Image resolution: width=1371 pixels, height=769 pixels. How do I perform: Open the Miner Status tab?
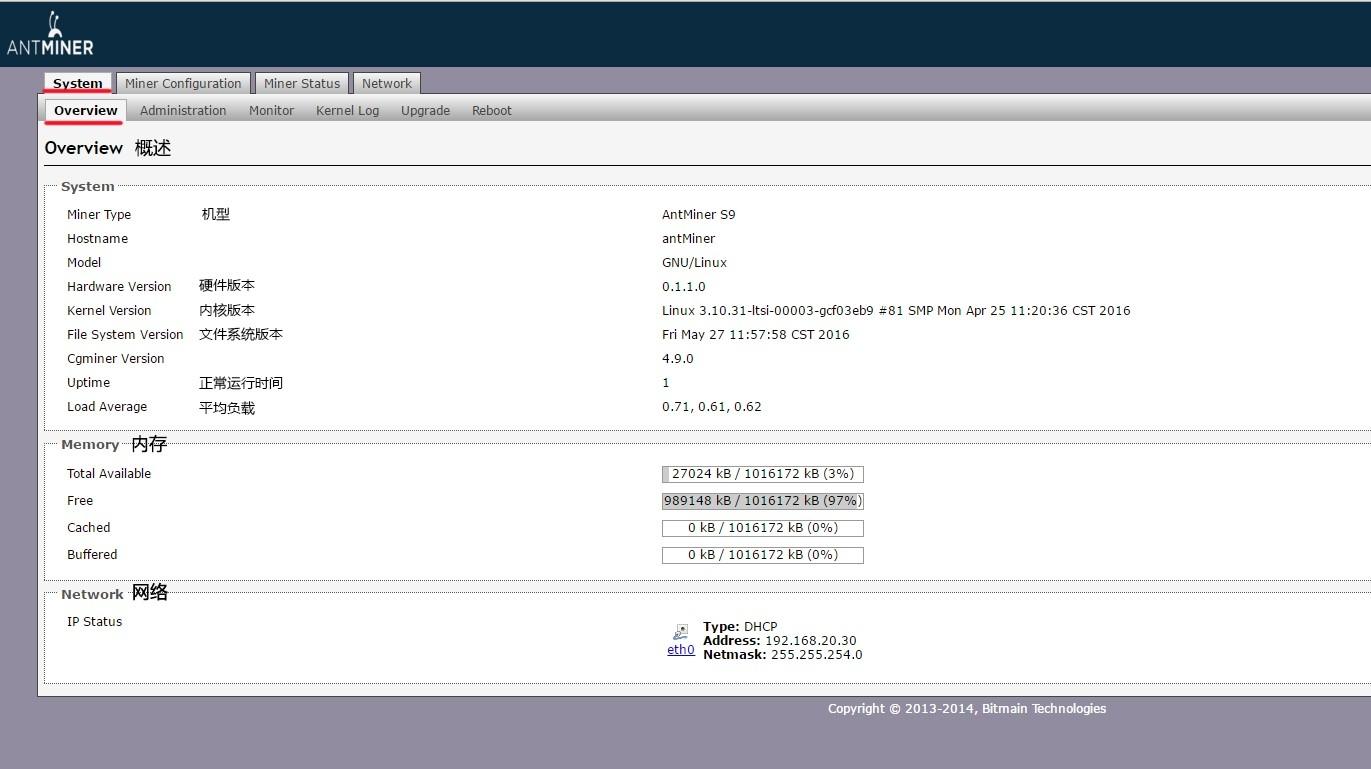(x=301, y=83)
